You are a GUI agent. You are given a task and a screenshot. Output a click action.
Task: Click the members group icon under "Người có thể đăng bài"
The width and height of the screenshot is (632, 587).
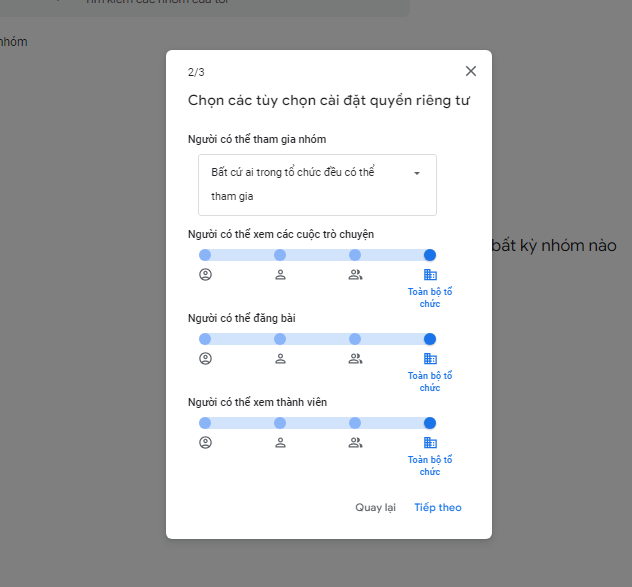tap(355, 358)
